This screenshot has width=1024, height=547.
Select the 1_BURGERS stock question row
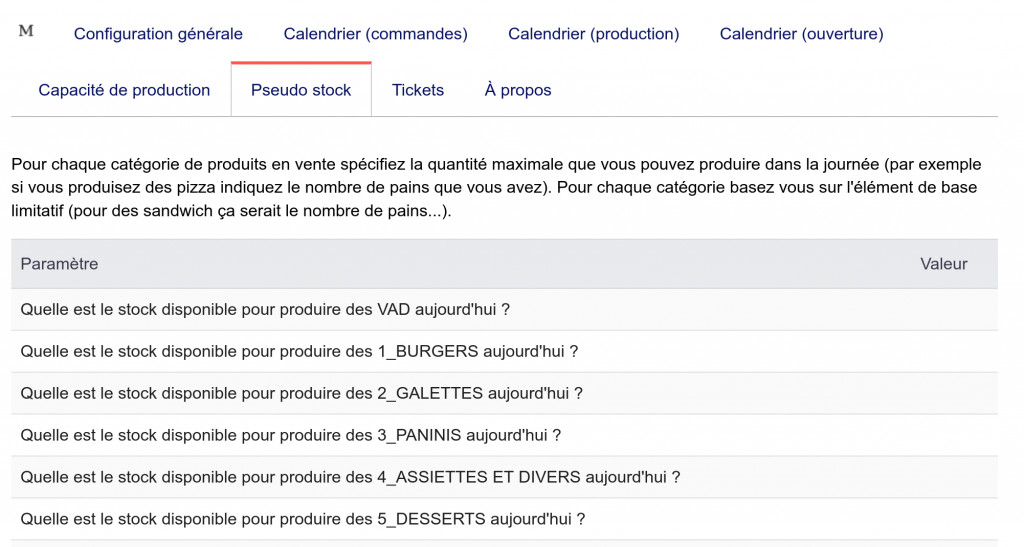[x=300, y=352]
